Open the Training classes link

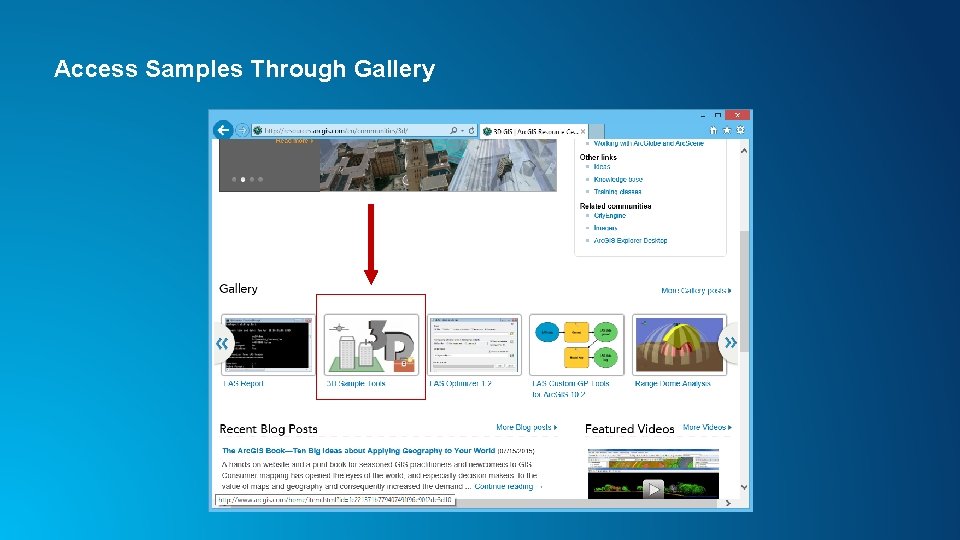[617, 192]
